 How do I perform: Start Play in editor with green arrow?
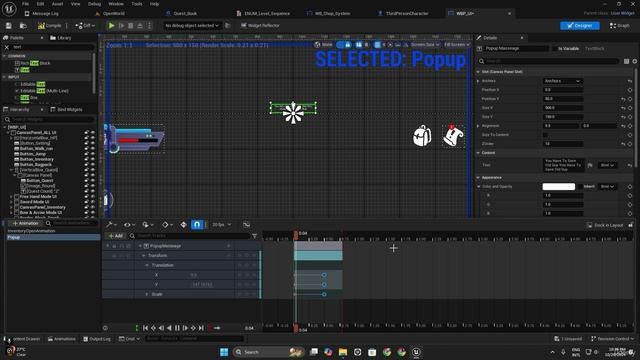111,26
